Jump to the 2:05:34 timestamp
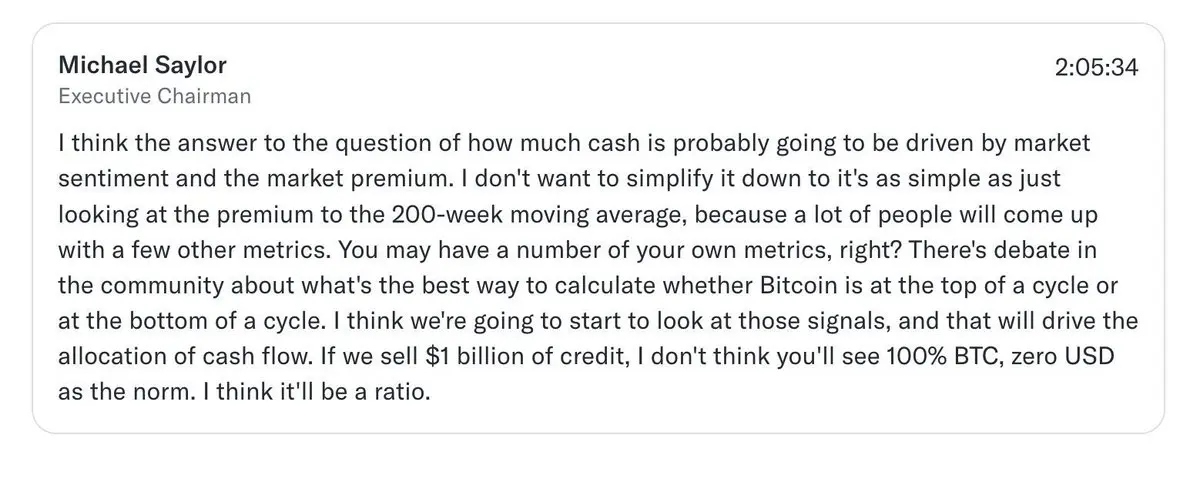The width and height of the screenshot is (1200, 482). coord(1097,68)
